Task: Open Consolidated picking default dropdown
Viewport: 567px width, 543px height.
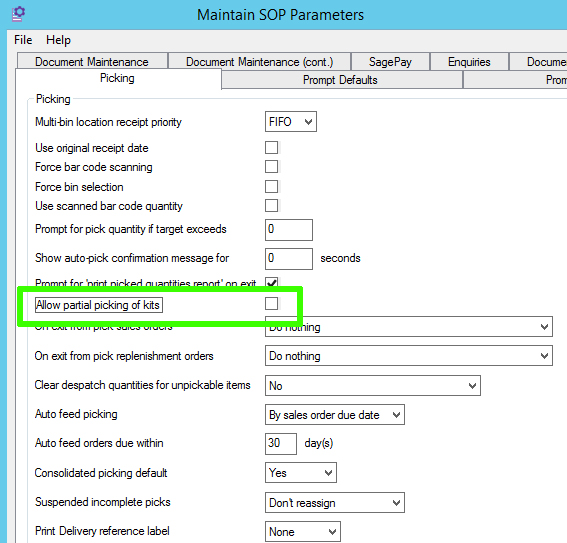Action: (x=300, y=473)
